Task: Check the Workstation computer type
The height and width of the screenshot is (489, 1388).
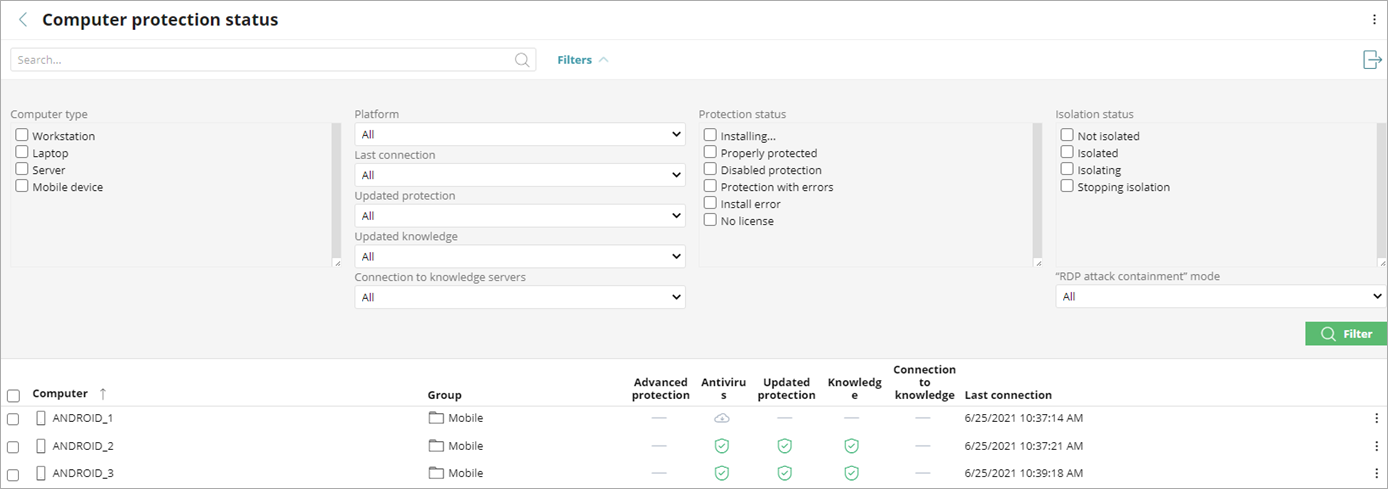Action: pos(22,135)
